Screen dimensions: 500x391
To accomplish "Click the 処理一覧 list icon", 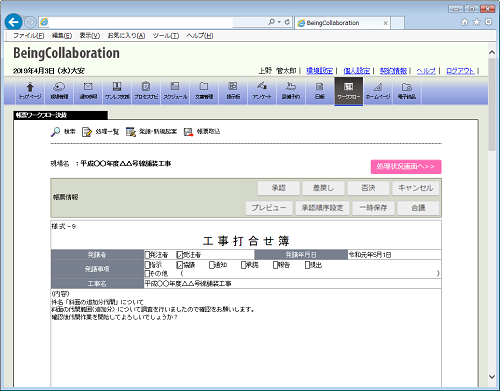I will point(87,132).
